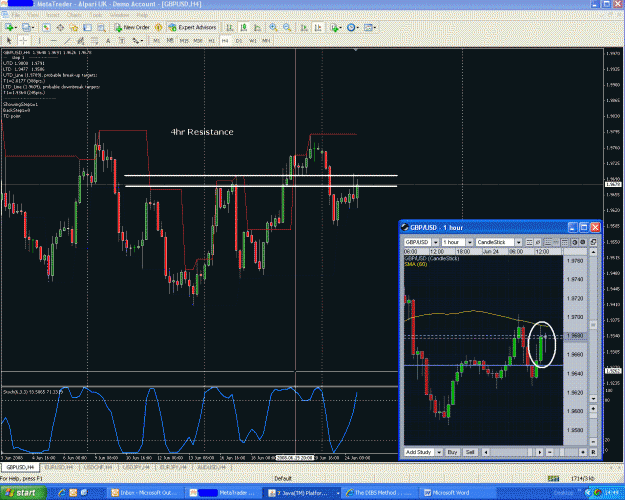The image size is (625, 500).
Task: Click the left scroll arrow in GBP/USD window
Action: point(485,452)
